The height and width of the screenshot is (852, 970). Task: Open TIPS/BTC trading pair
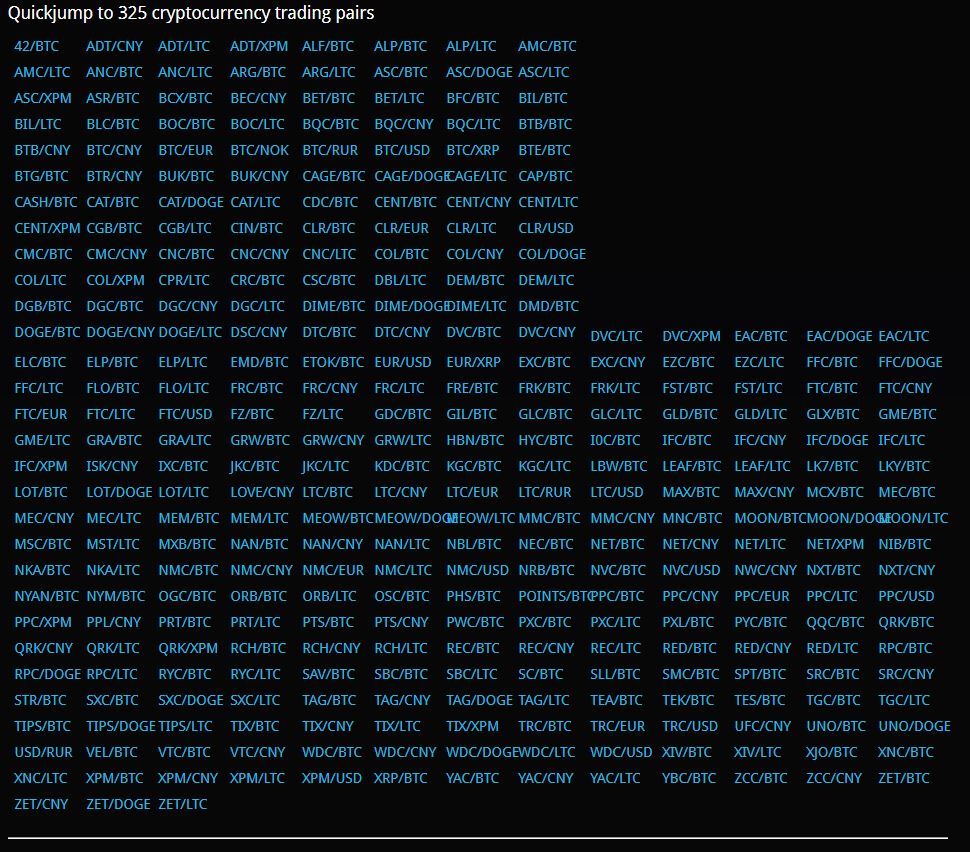[43, 726]
